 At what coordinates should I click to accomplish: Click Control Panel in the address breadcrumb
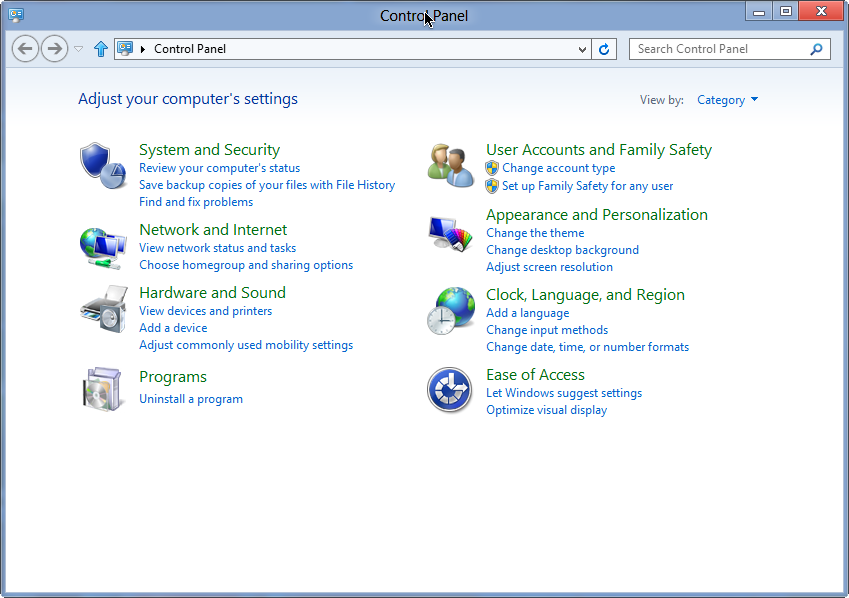[x=190, y=49]
